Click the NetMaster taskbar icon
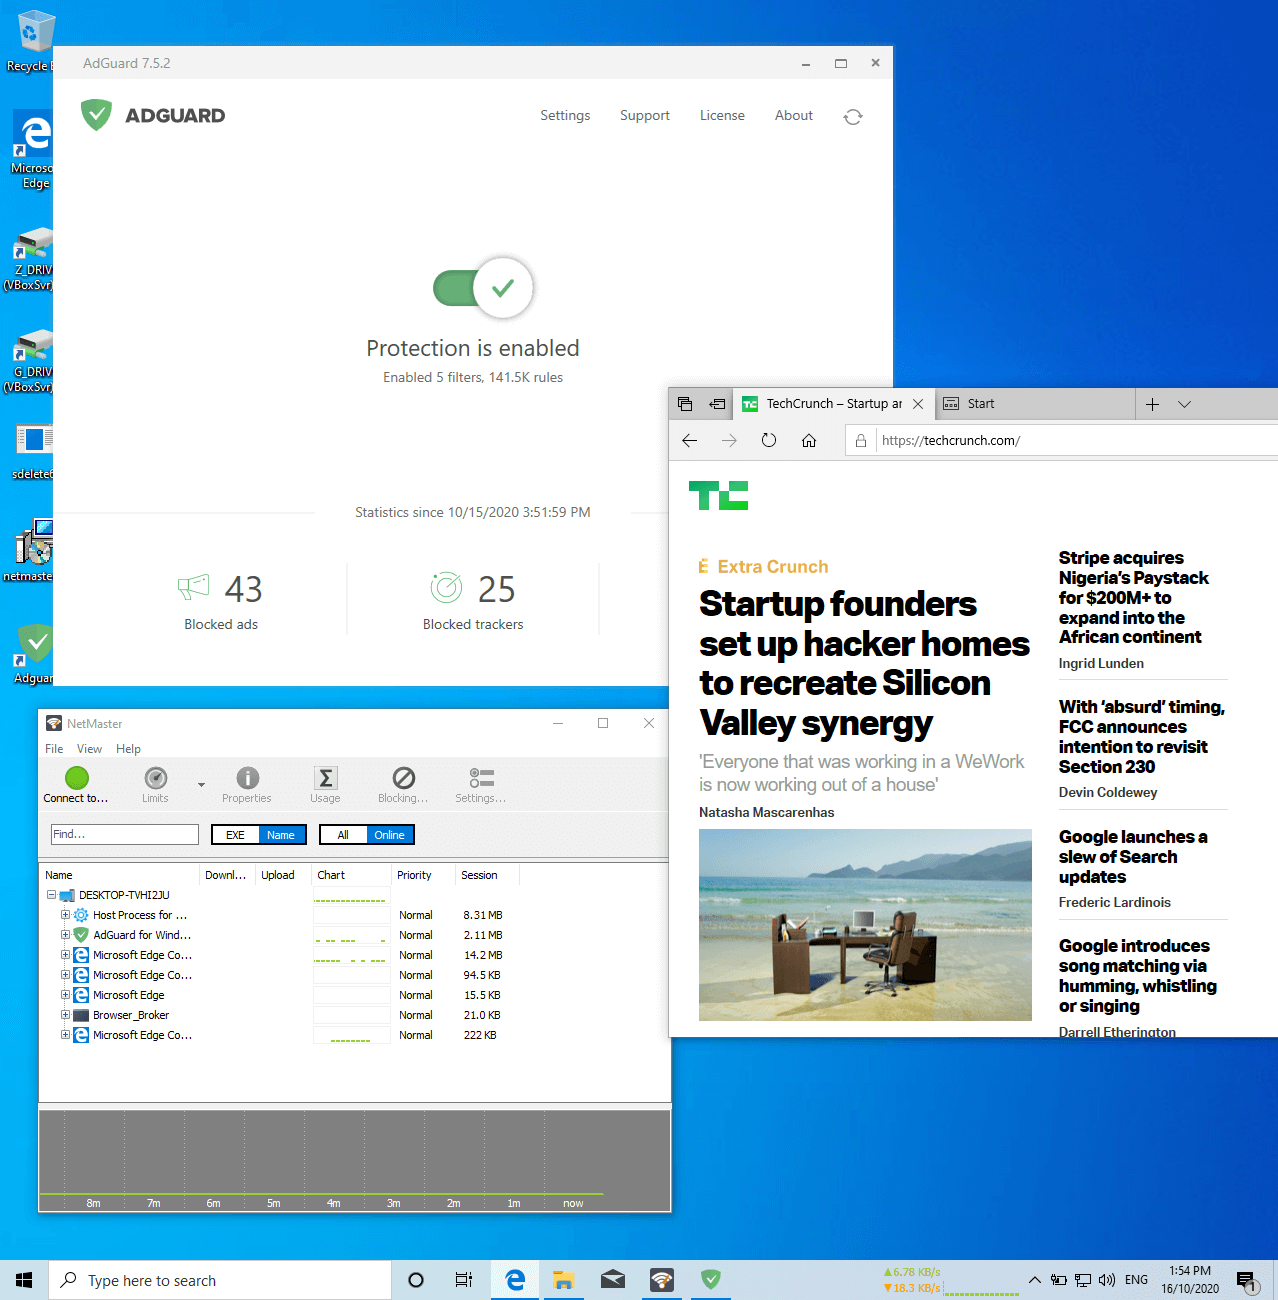The width and height of the screenshot is (1278, 1300). tap(662, 1280)
